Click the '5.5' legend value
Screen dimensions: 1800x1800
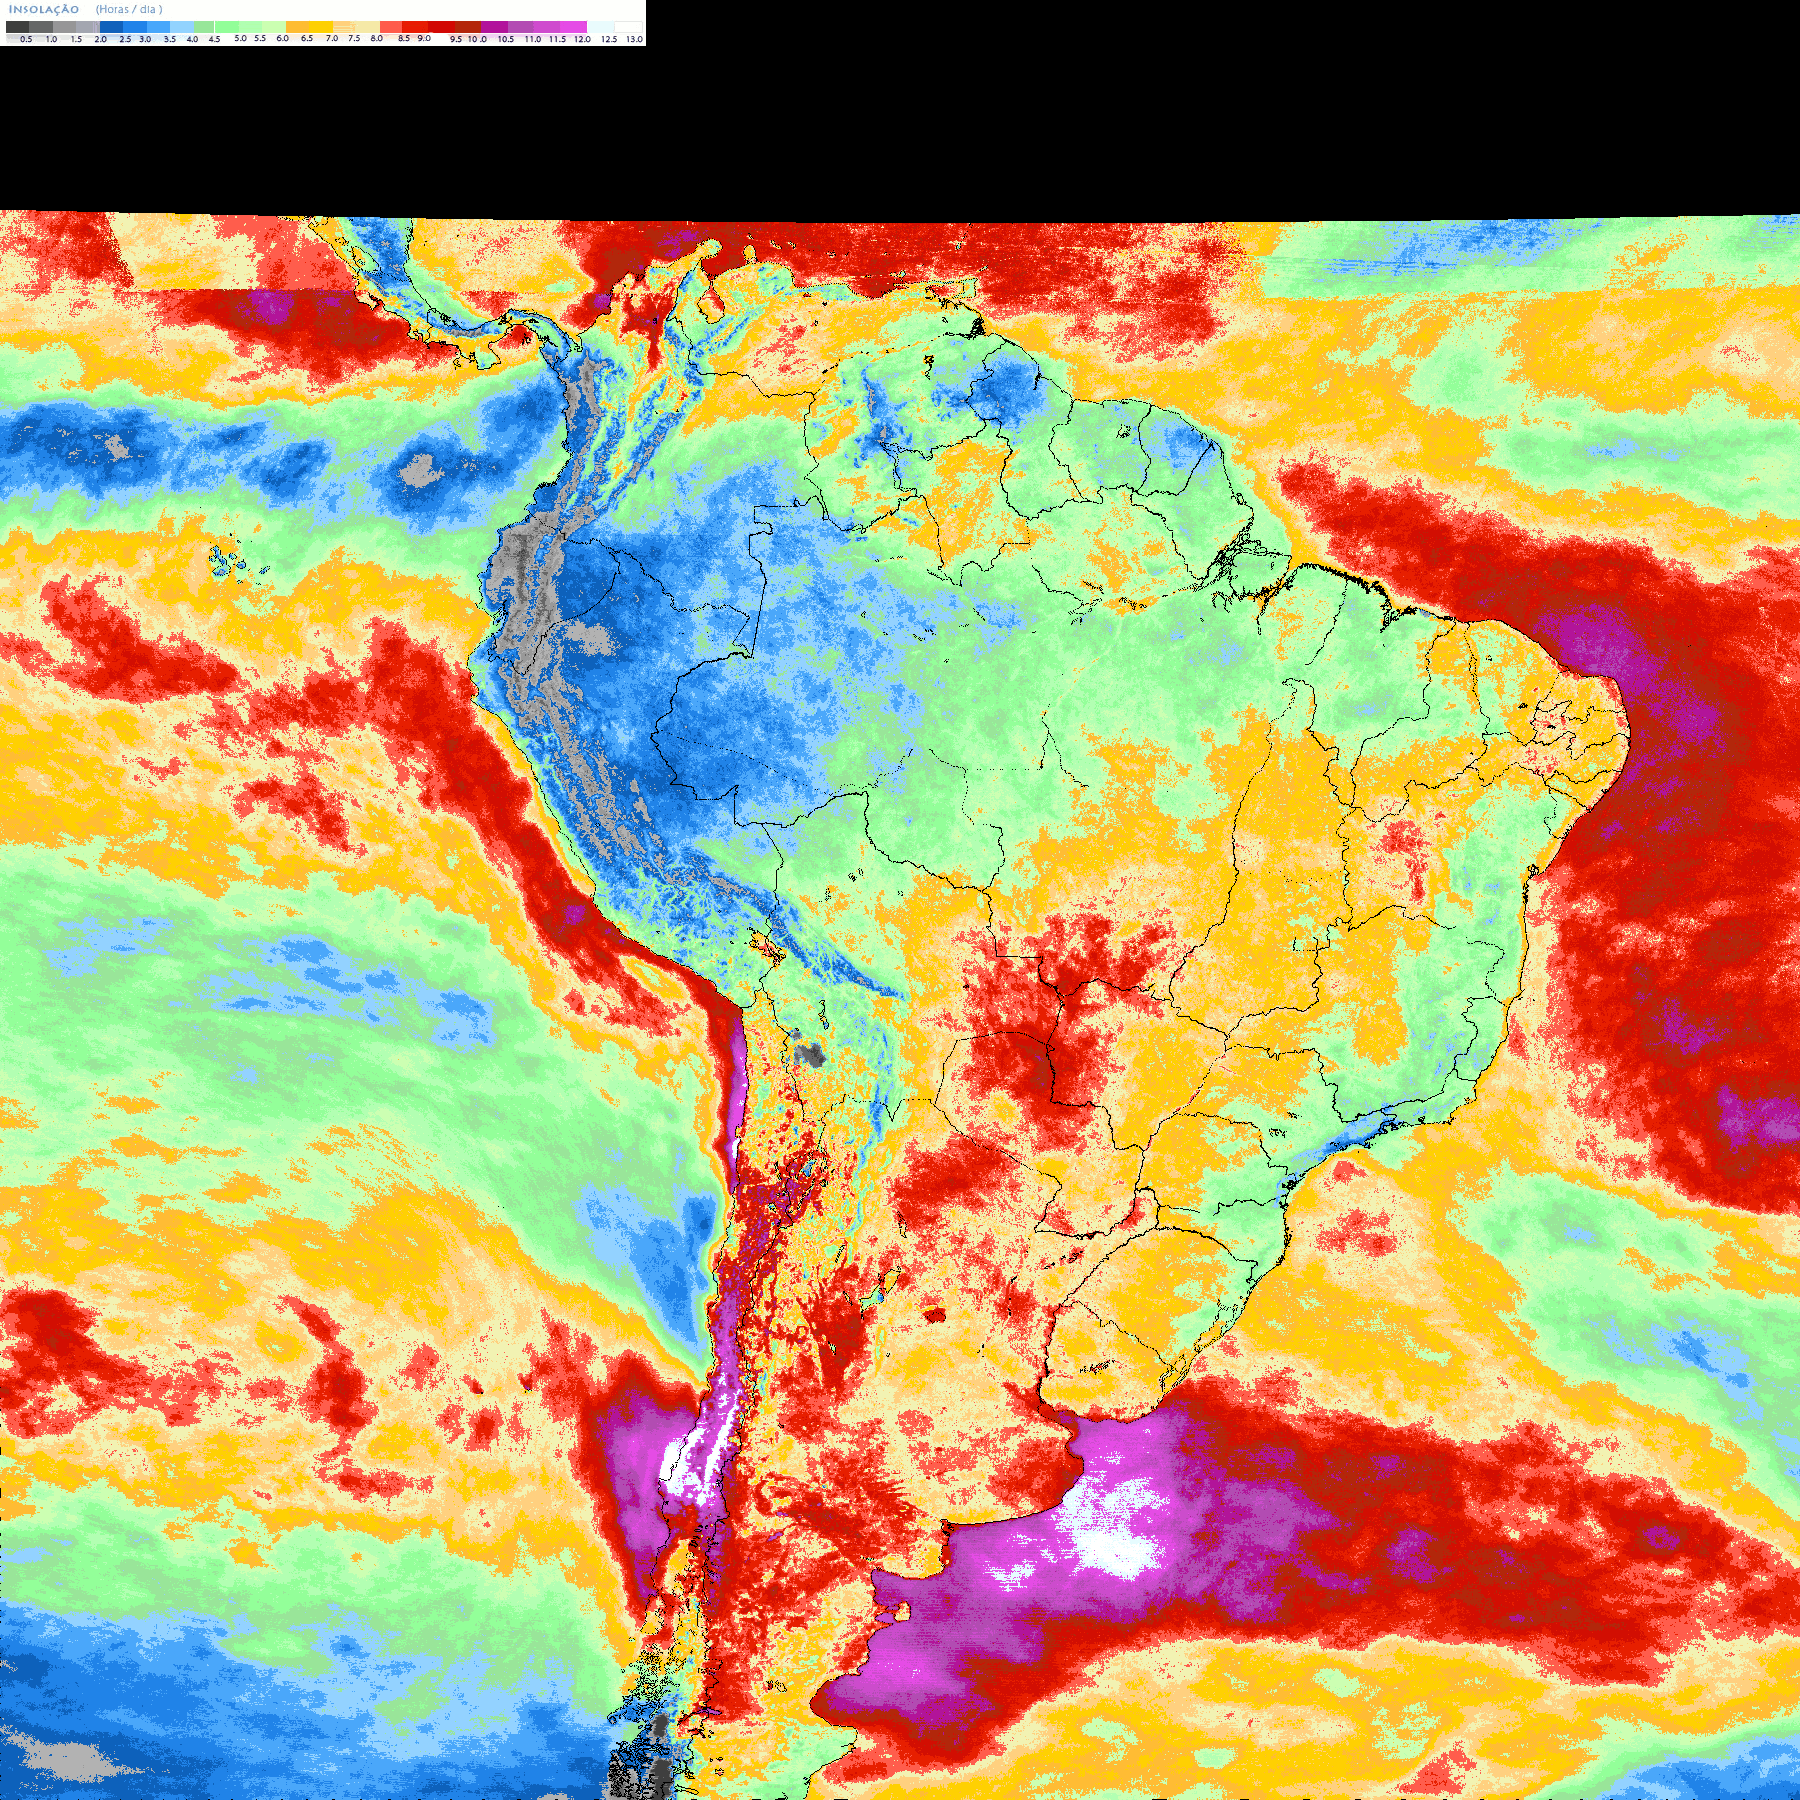point(260,38)
